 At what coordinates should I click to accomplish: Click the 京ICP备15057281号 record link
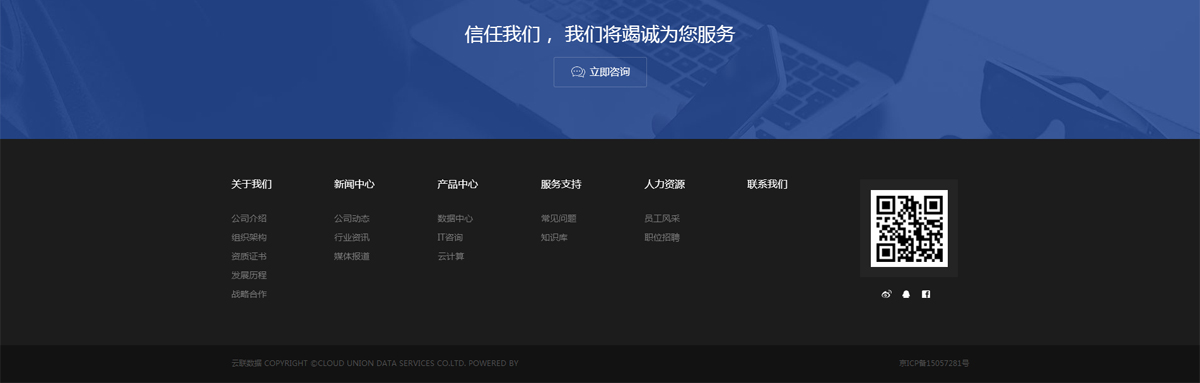934,364
